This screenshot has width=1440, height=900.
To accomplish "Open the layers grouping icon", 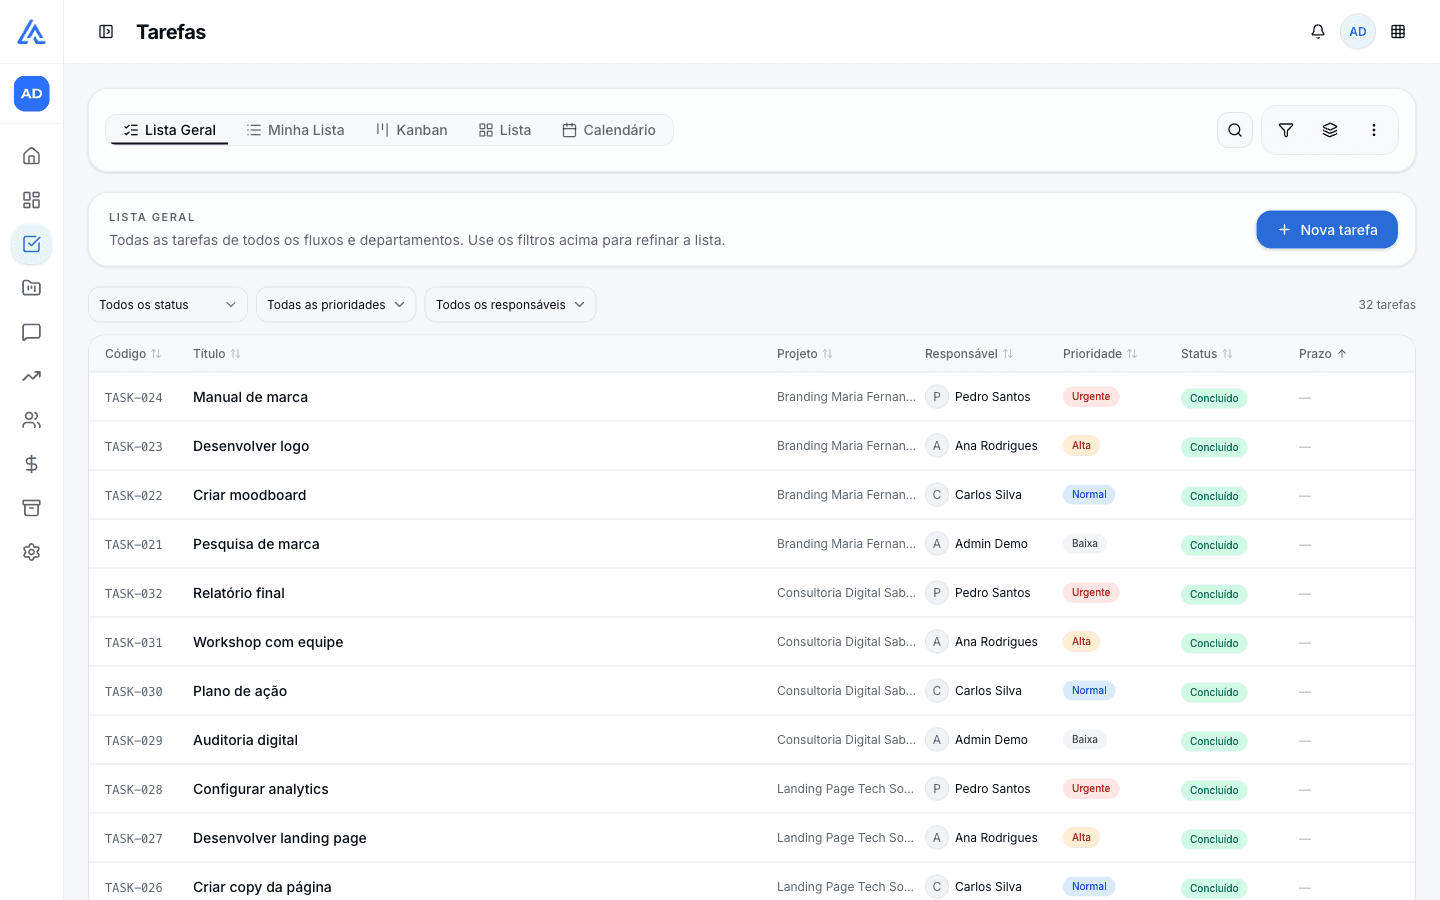I will point(1330,130).
